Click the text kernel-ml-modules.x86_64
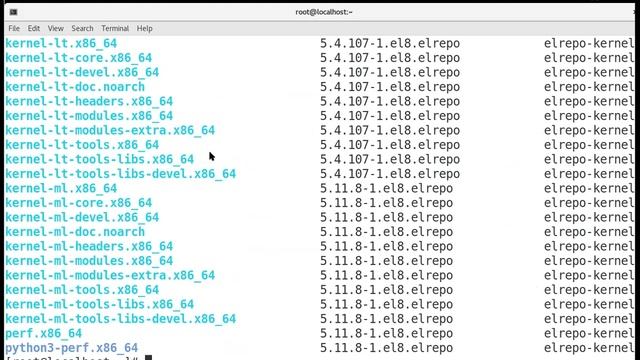640x360 pixels. pos(89,261)
